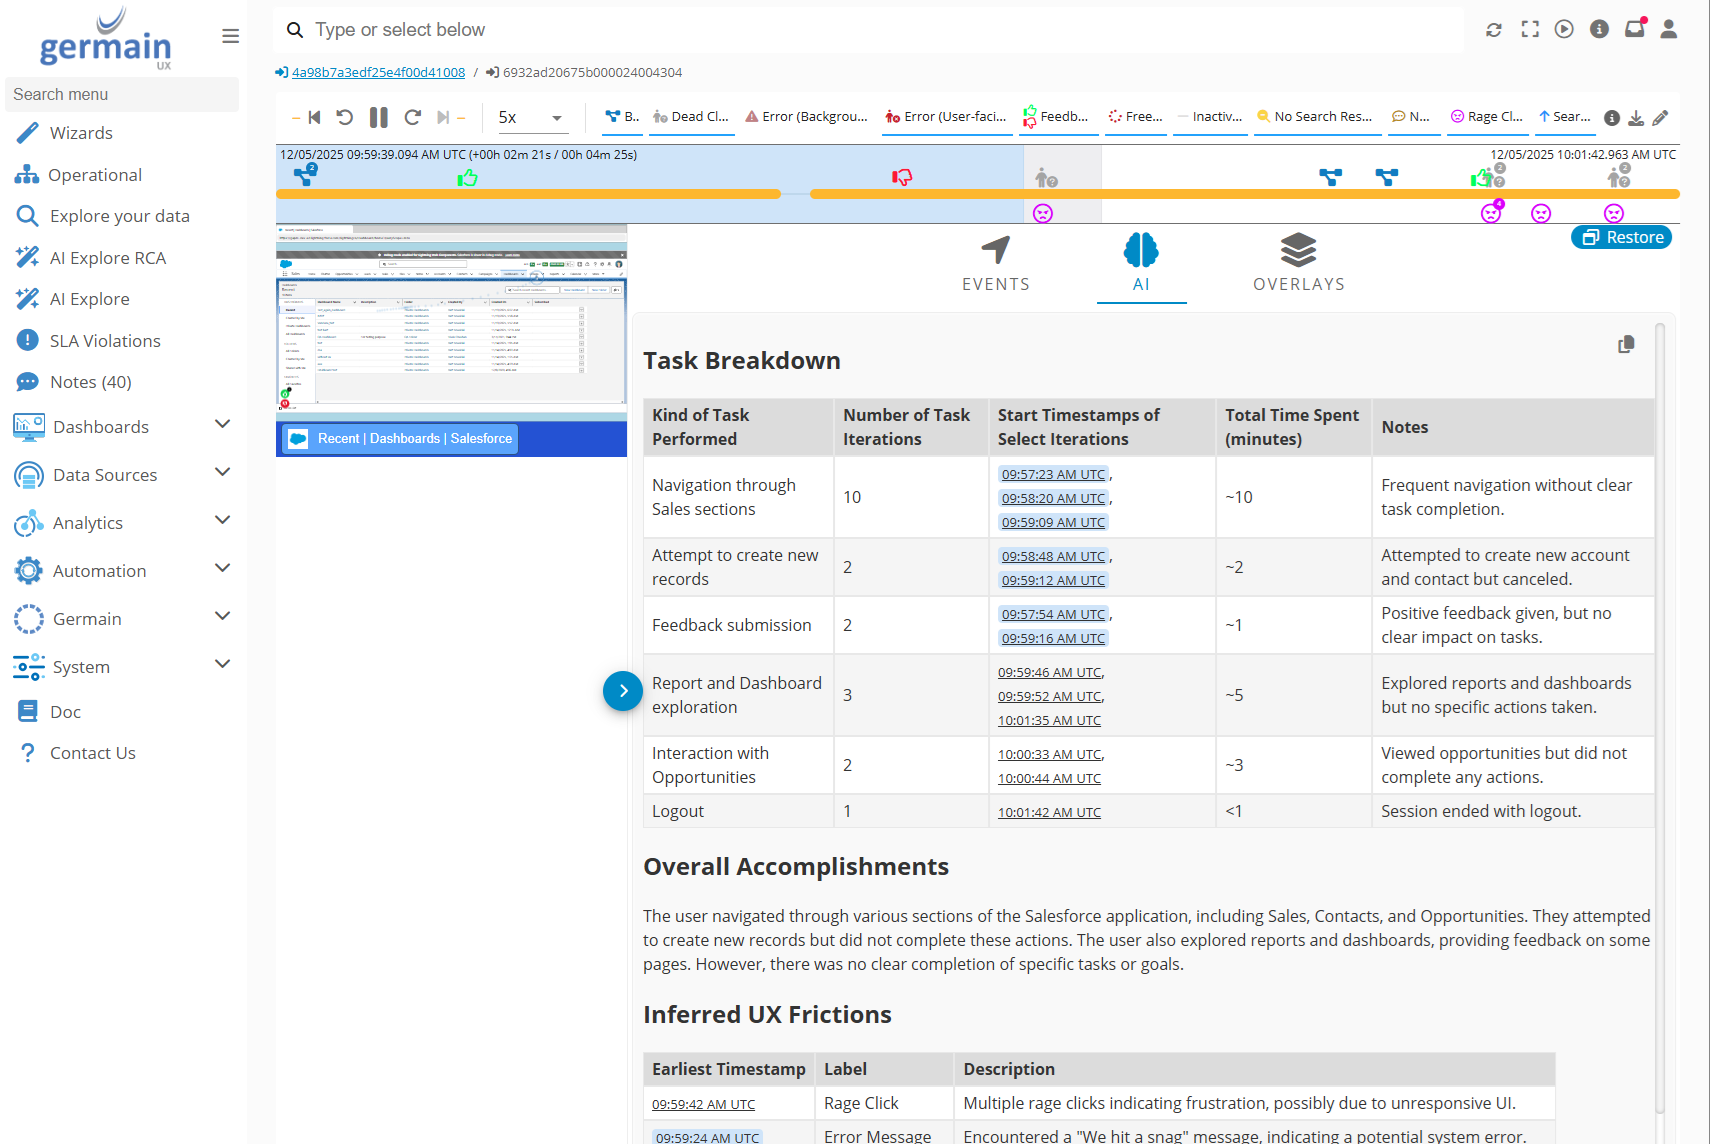Click the download icon in the replay toolbar
The image size is (1710, 1144).
(1636, 118)
